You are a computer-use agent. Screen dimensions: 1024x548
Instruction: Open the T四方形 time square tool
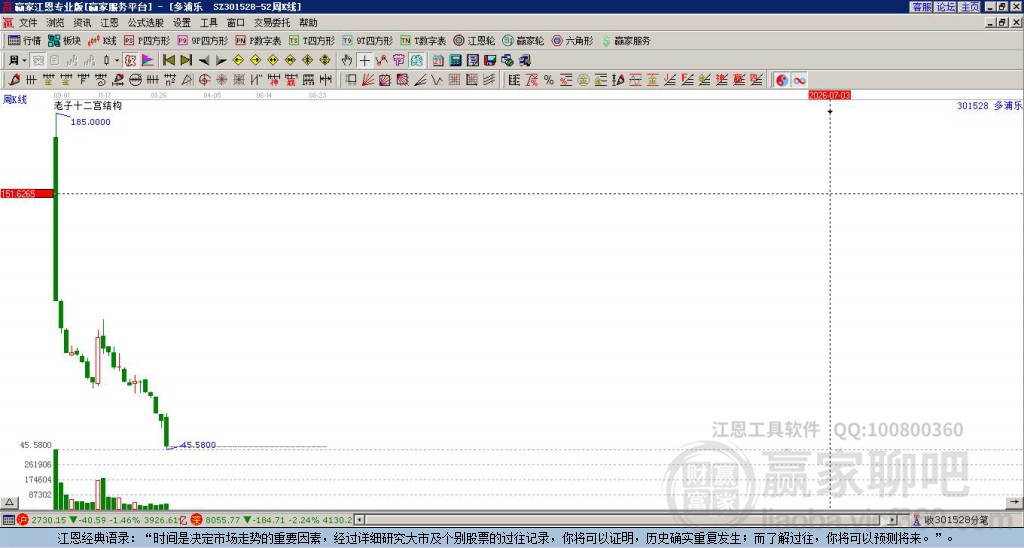(x=312, y=40)
